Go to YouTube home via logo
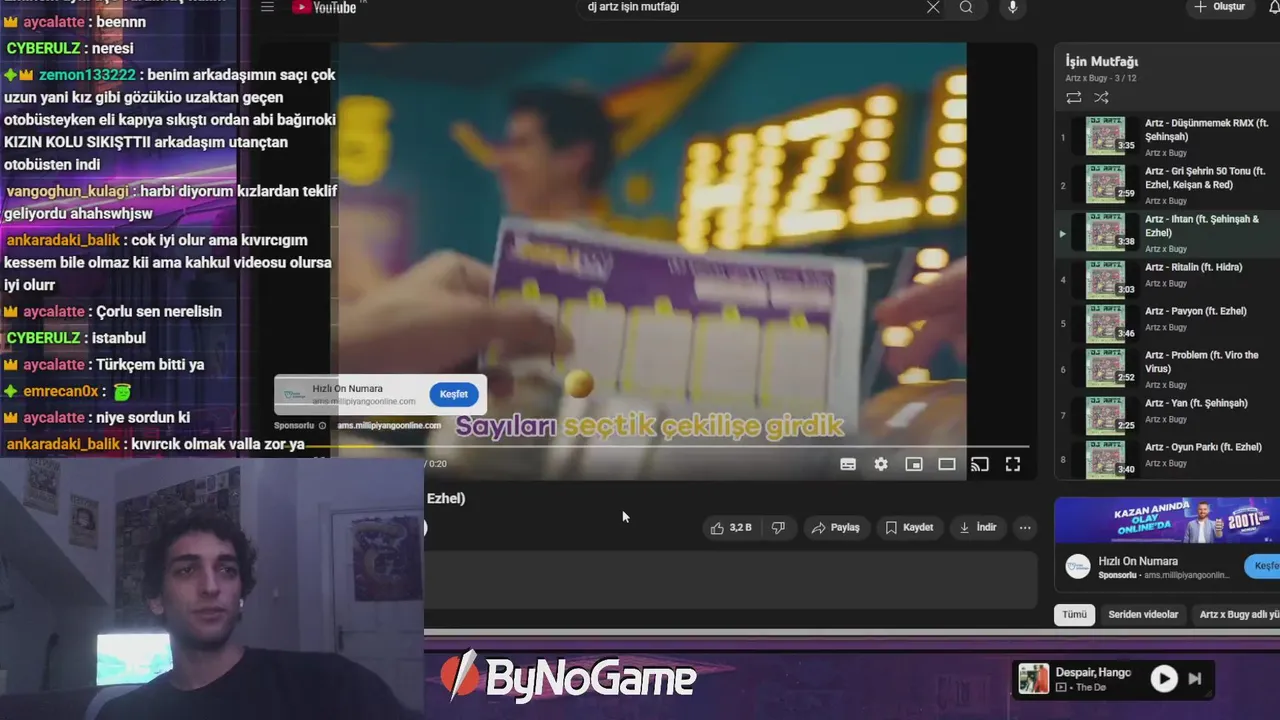Image resolution: width=1280 pixels, height=720 pixels. pyautogui.click(x=324, y=7)
